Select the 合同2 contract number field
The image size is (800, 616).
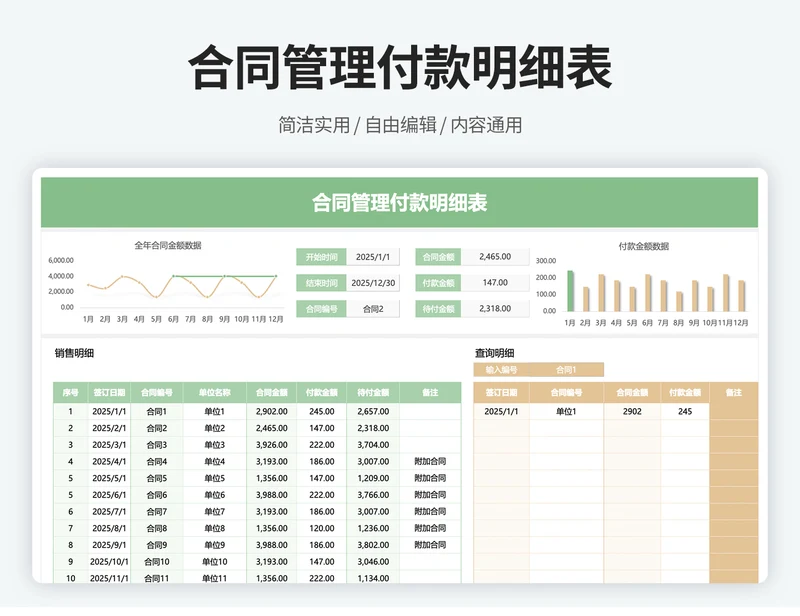[x=373, y=310]
